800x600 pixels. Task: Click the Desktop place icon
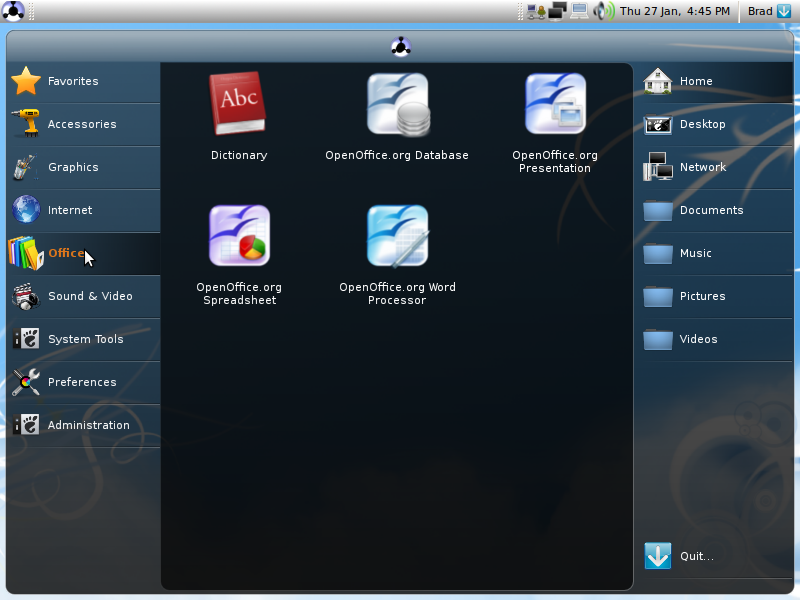657,124
